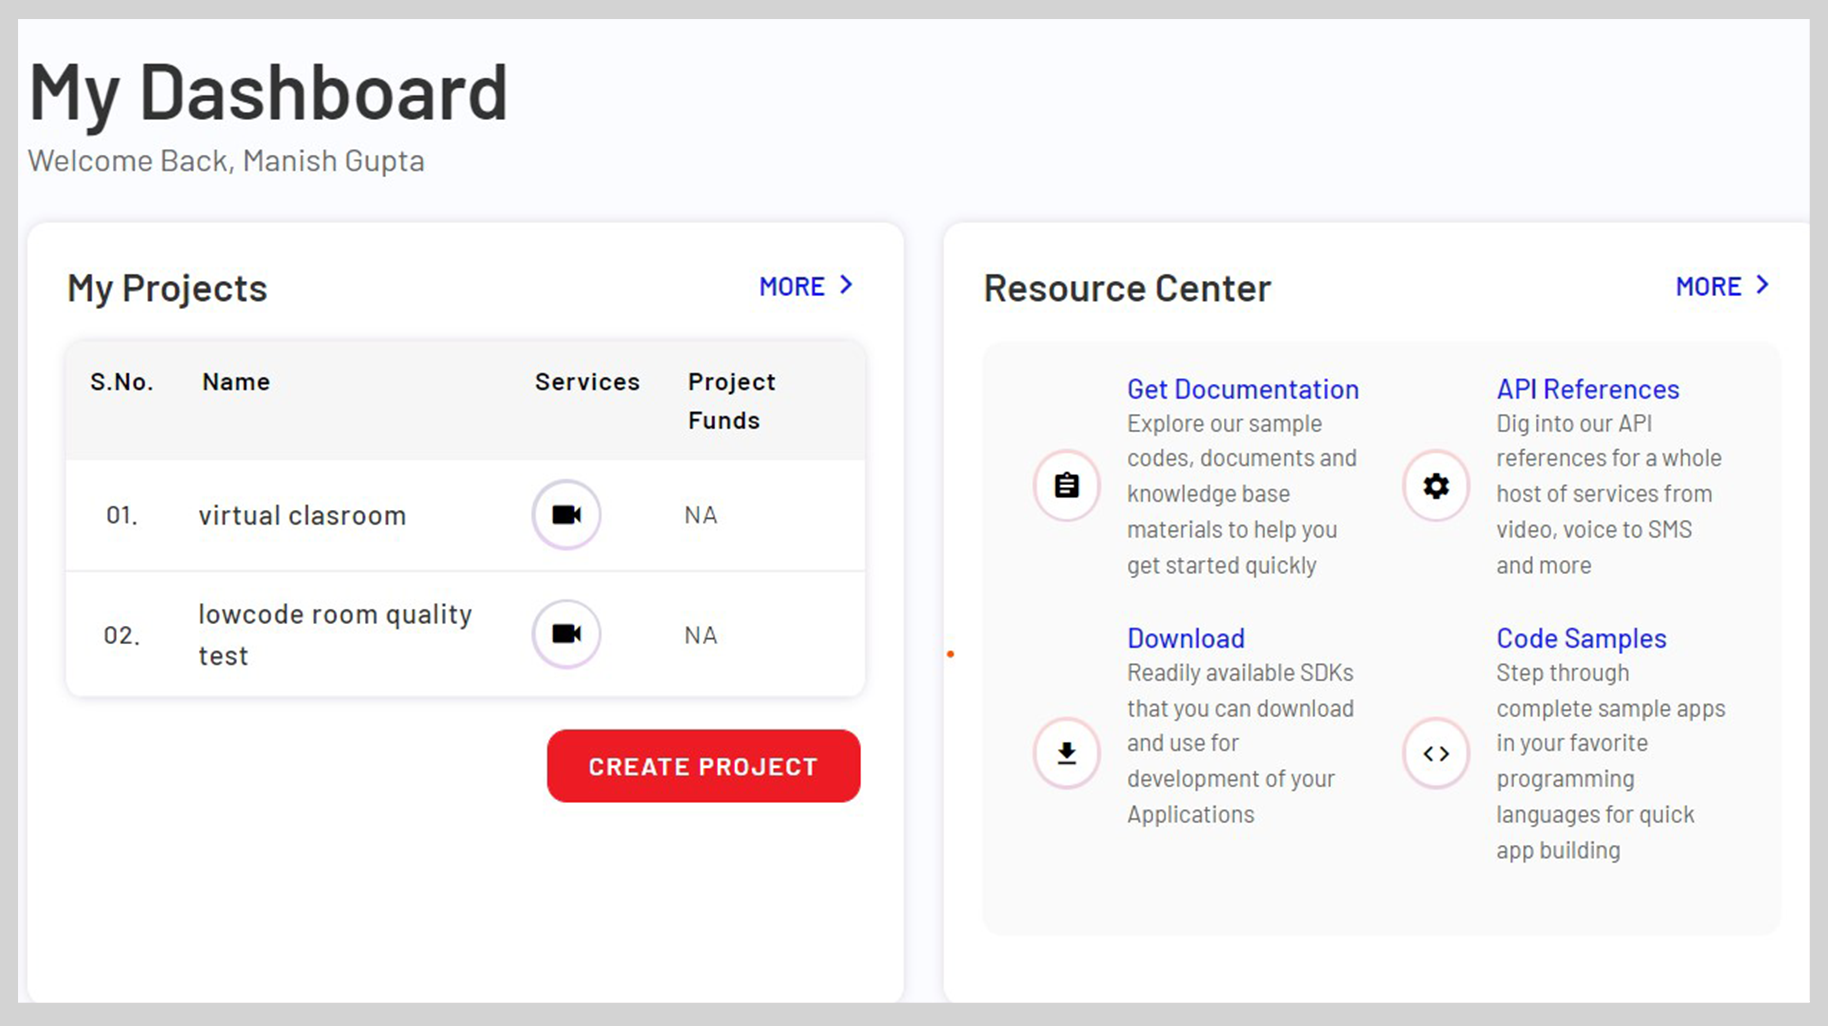Click the CREATE PROJECT button
1828x1026 pixels.
pyautogui.click(x=702, y=766)
